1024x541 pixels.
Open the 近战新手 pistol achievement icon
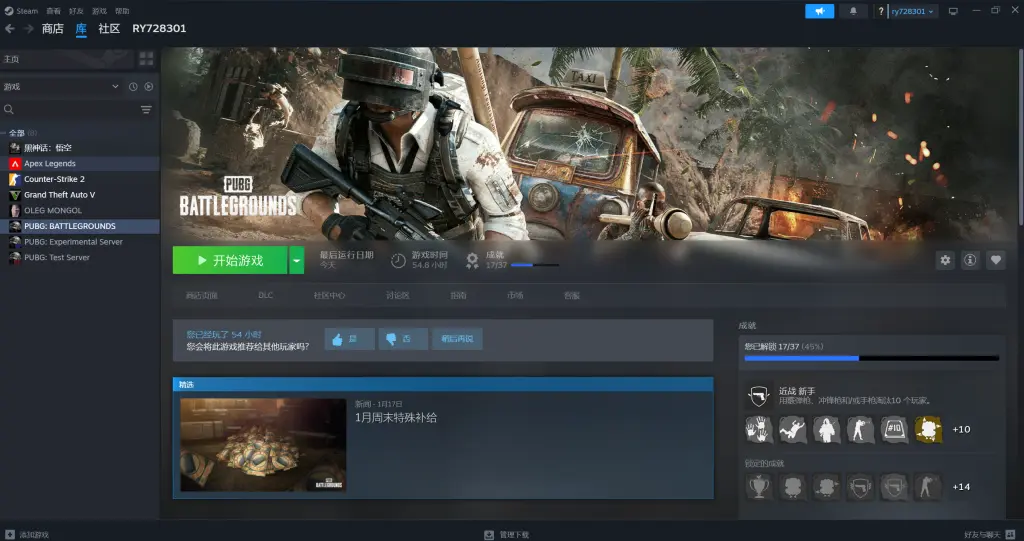pyautogui.click(x=759, y=396)
